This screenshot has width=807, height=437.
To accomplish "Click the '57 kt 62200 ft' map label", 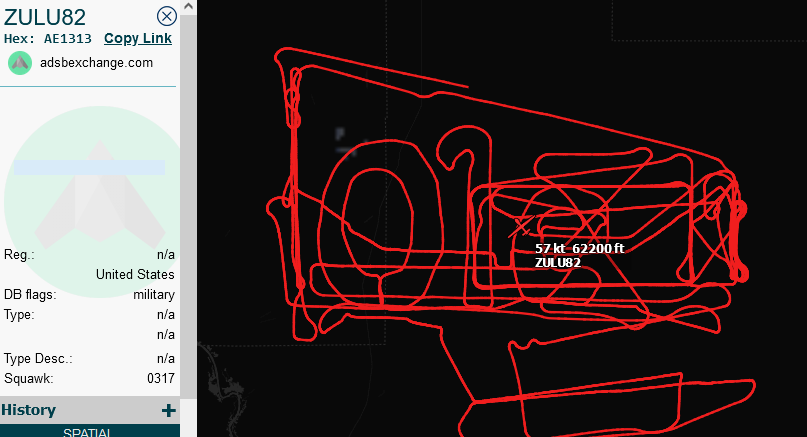I will click(x=580, y=249).
